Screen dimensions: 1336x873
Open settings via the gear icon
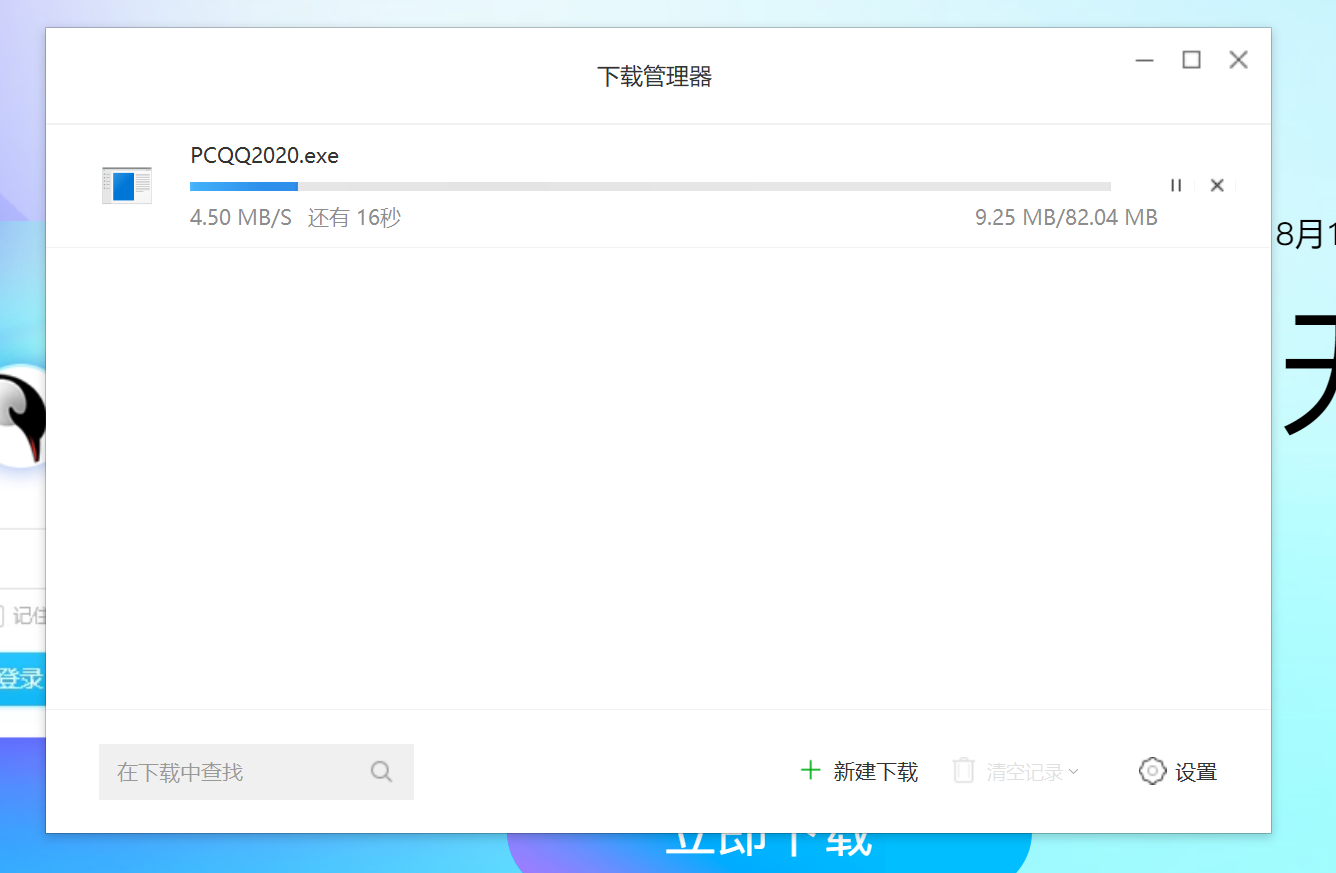pos(1152,771)
